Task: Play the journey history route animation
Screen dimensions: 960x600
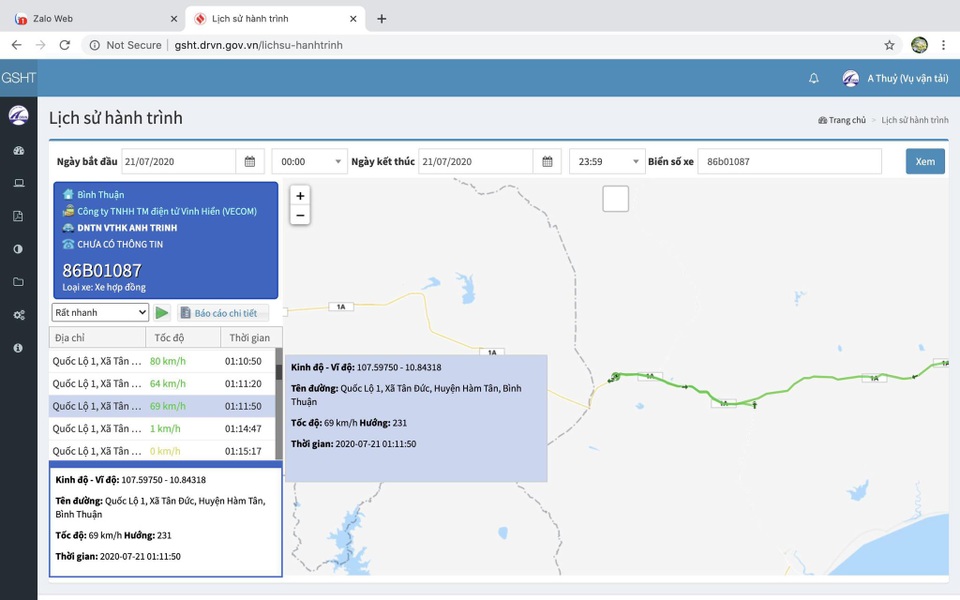Action: [x=162, y=313]
